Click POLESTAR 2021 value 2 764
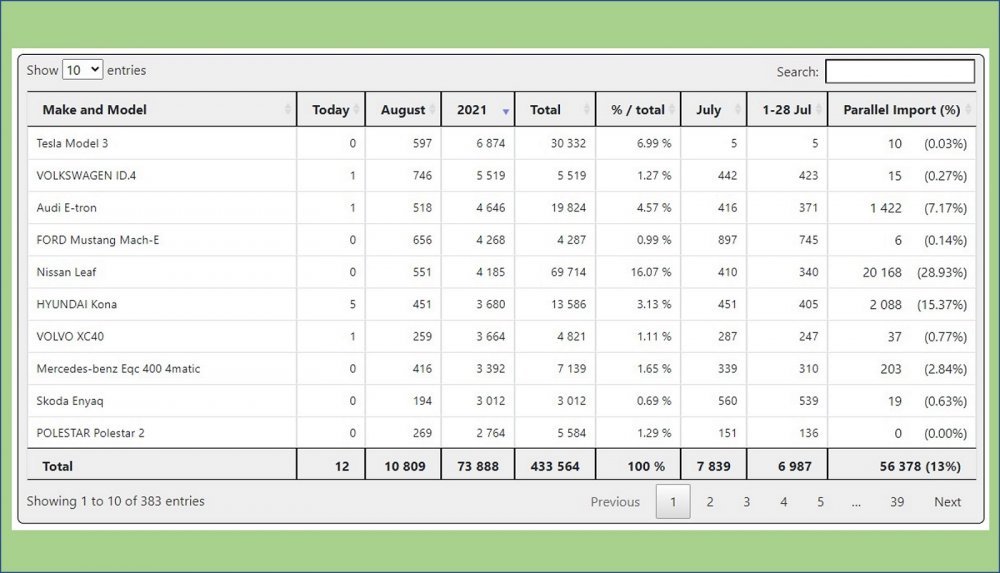The image size is (1000, 573). click(x=490, y=433)
